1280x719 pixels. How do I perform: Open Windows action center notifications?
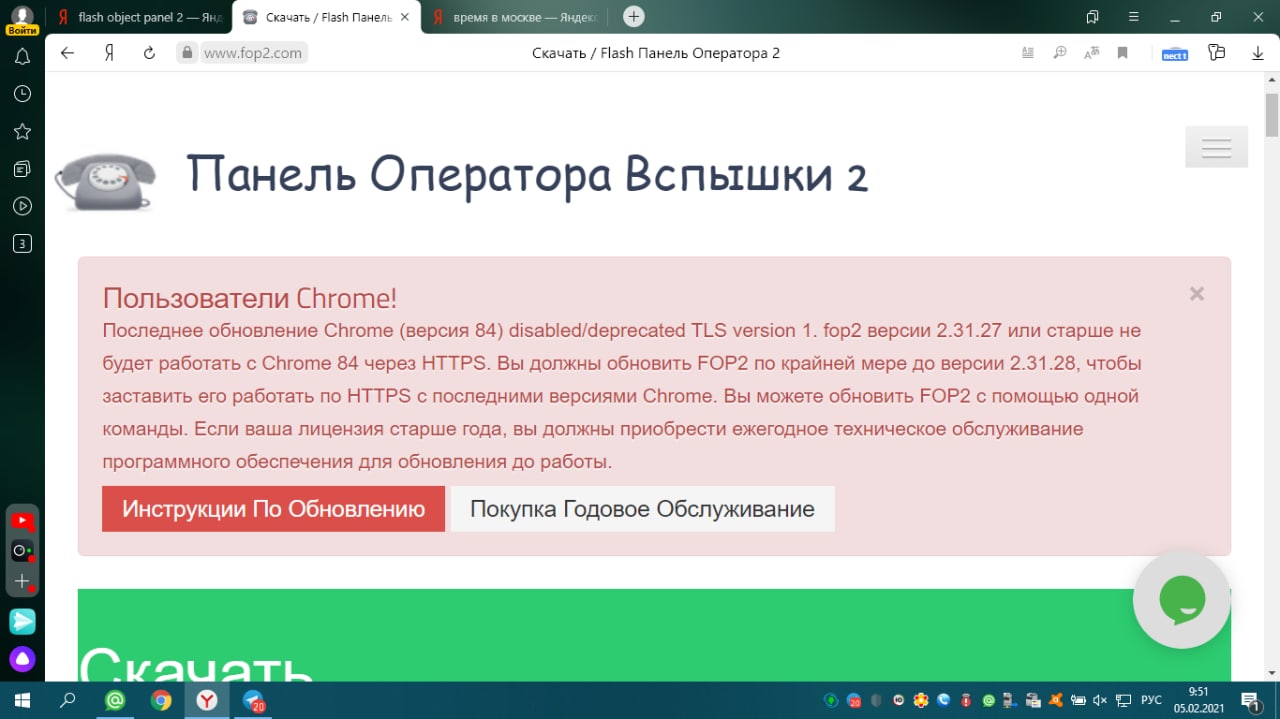[x=1250, y=700]
